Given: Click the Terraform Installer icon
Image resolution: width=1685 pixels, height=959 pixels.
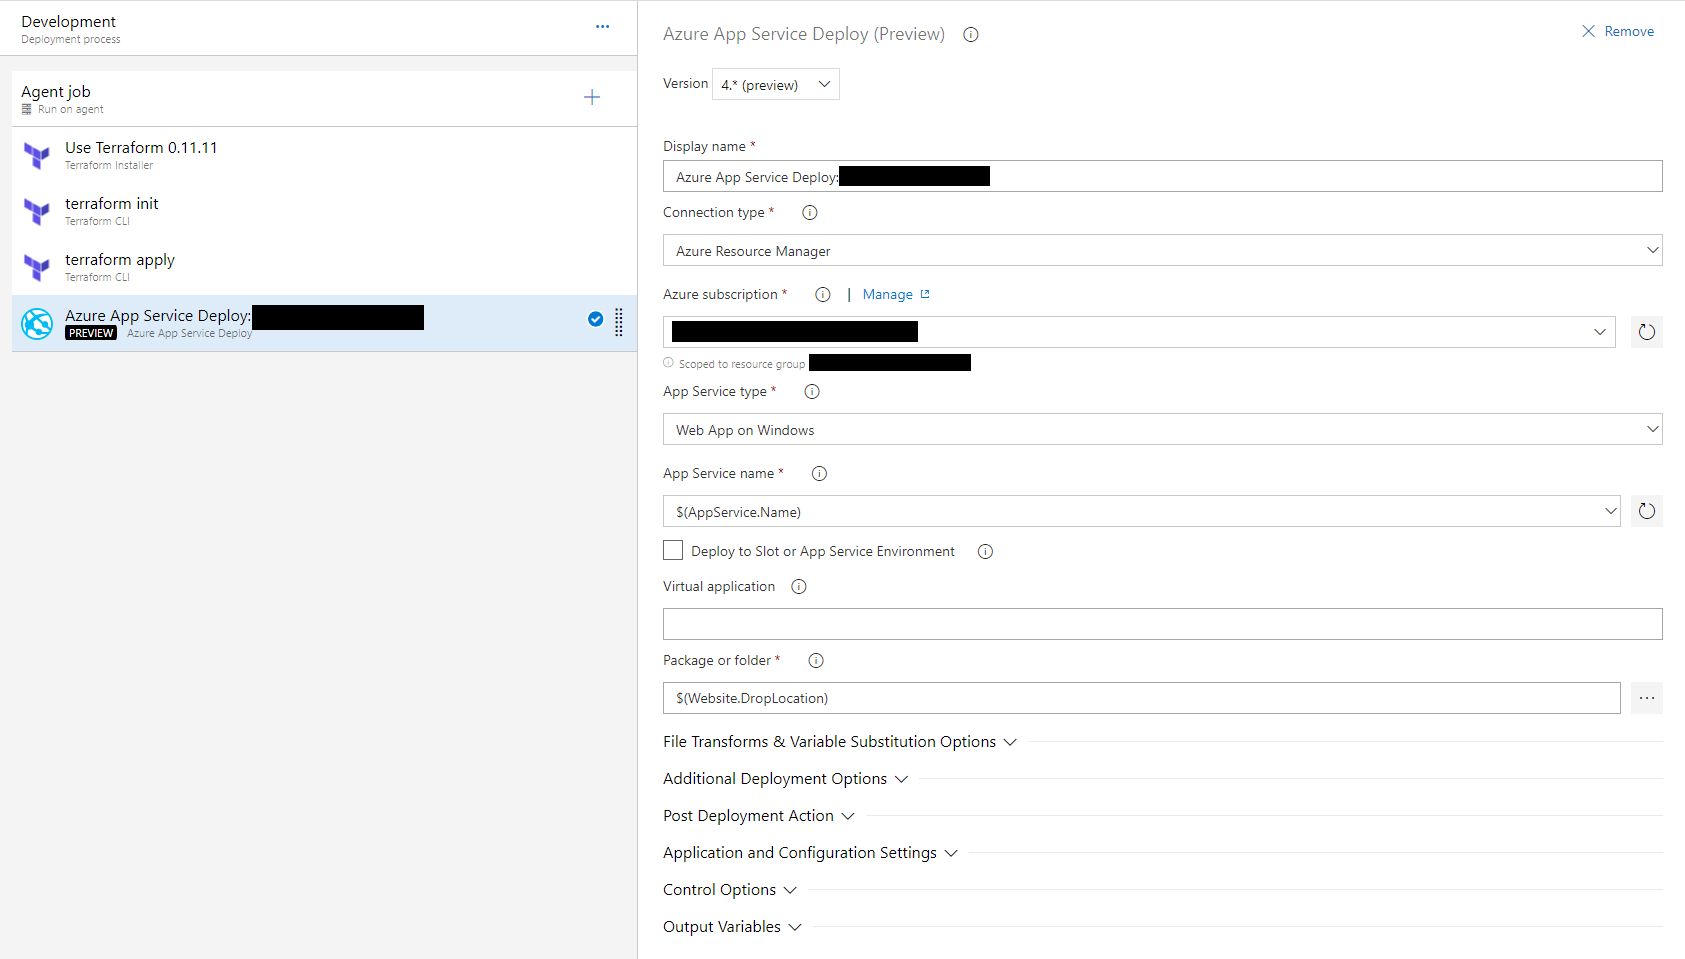Looking at the screenshot, I should [x=37, y=155].
